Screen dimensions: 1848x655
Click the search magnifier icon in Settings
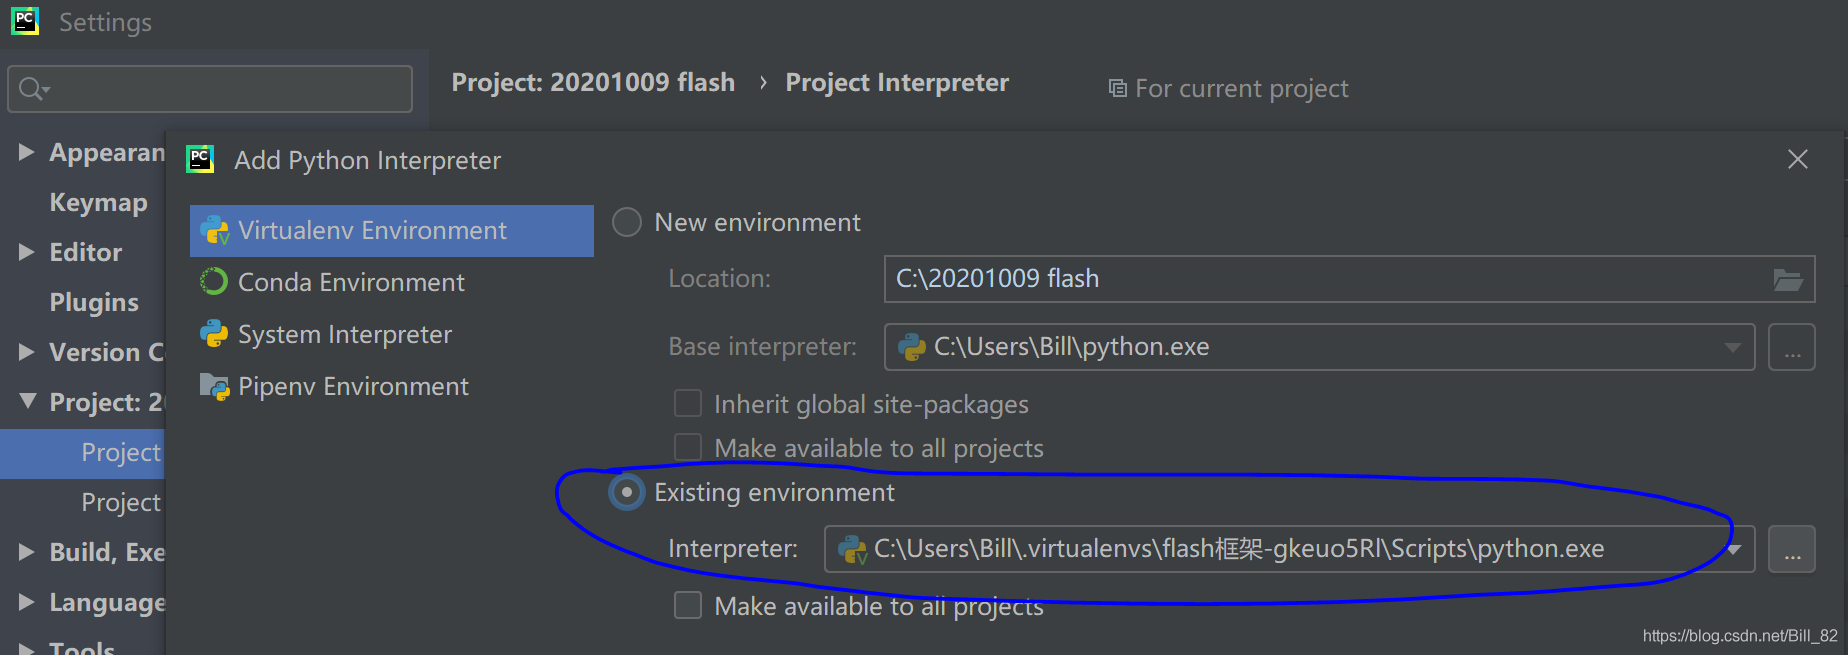coord(33,89)
